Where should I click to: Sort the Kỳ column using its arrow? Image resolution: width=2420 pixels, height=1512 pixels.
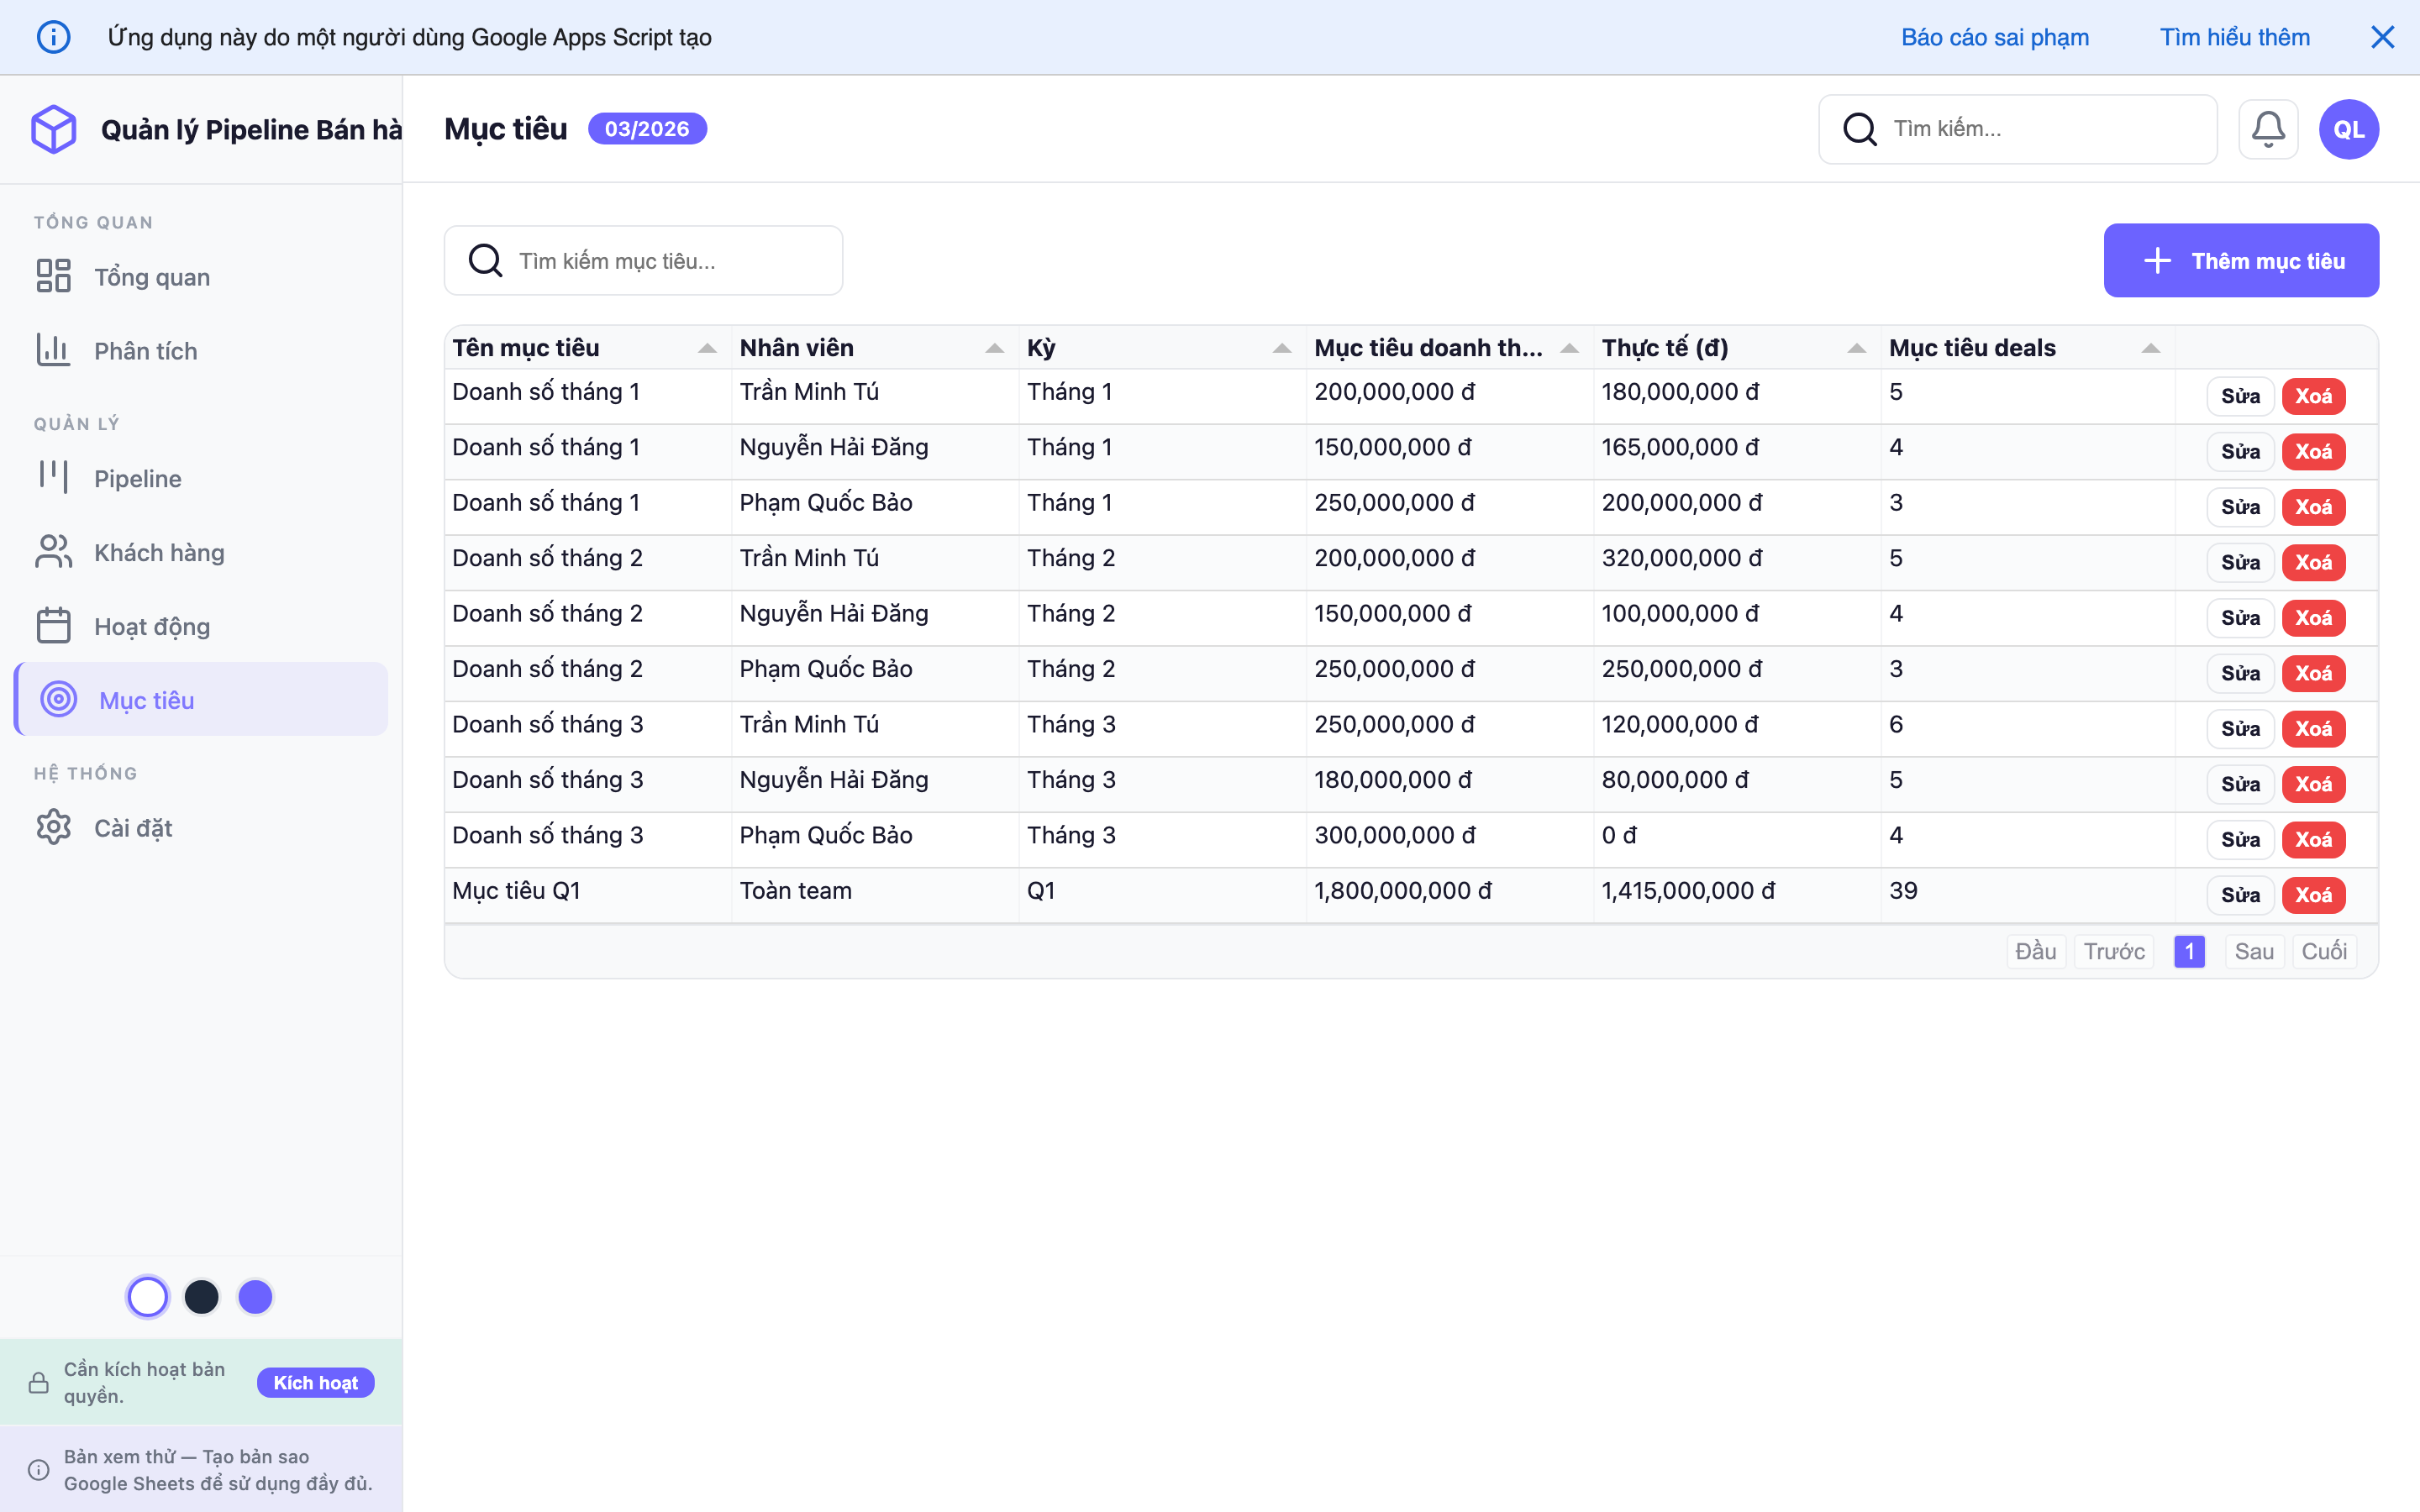(1281, 347)
